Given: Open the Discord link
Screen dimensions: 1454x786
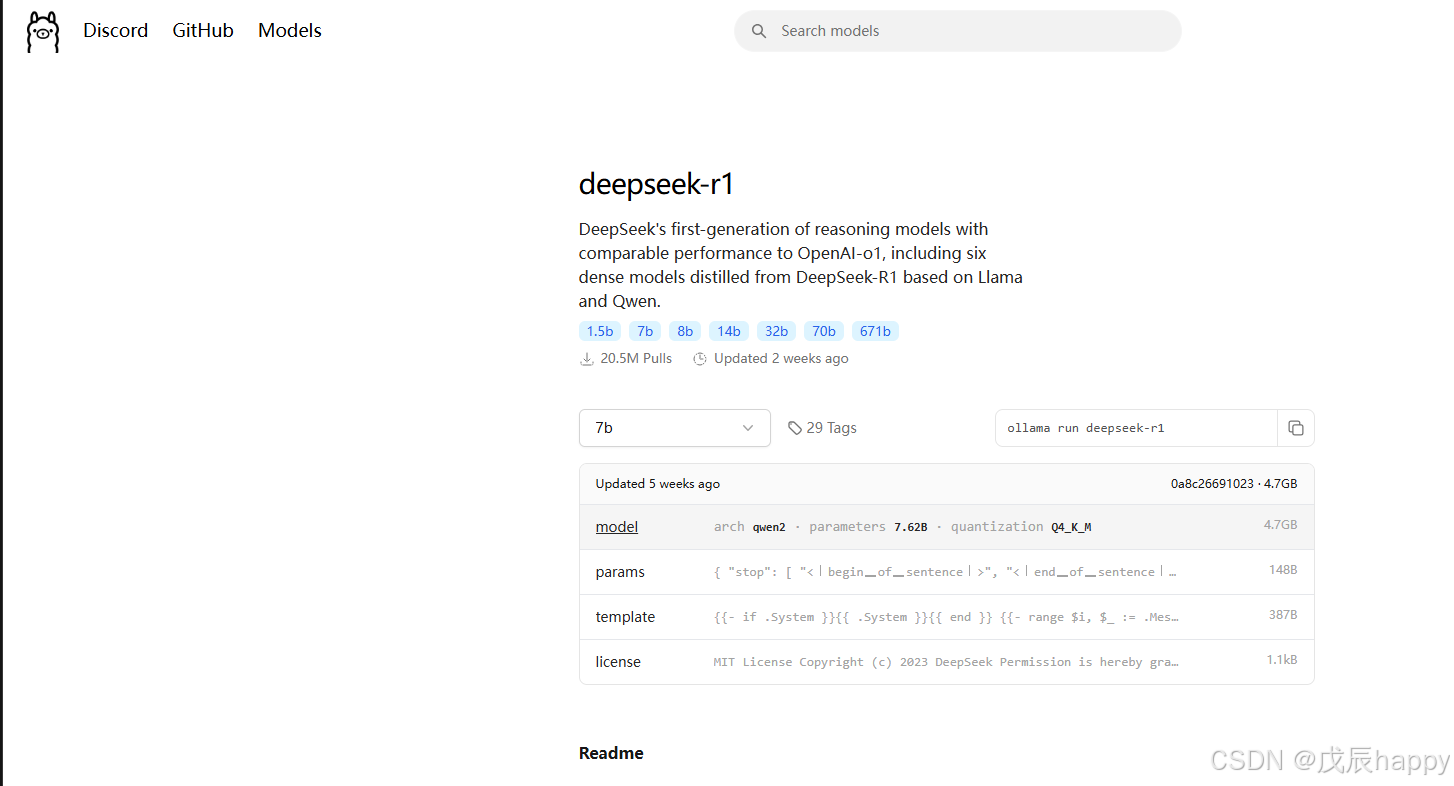Looking at the screenshot, I should 116,31.
